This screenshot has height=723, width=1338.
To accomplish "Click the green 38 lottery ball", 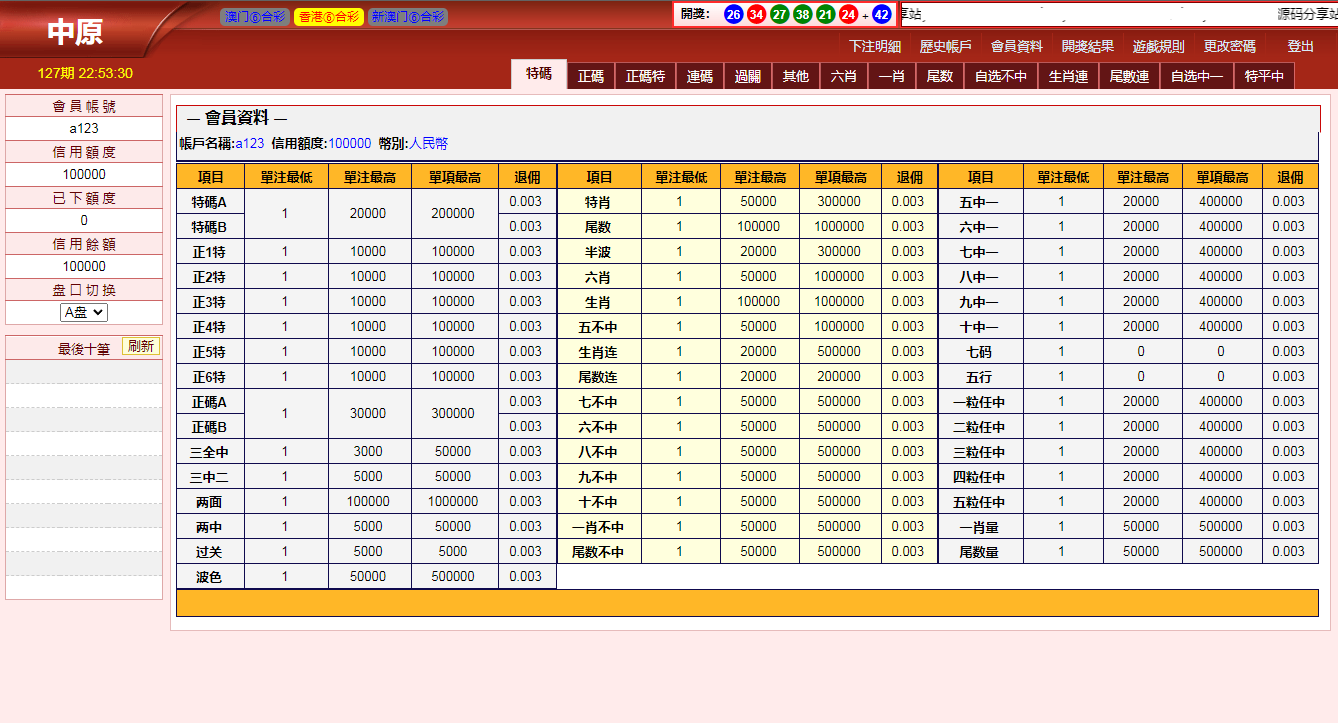I will (x=802, y=15).
